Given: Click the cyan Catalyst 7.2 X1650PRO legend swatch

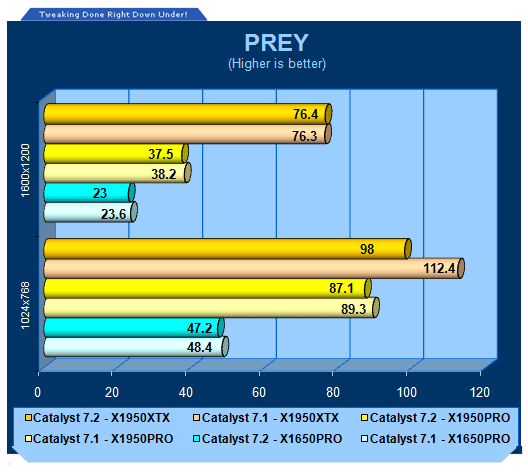Looking at the screenshot, I should (197, 439).
